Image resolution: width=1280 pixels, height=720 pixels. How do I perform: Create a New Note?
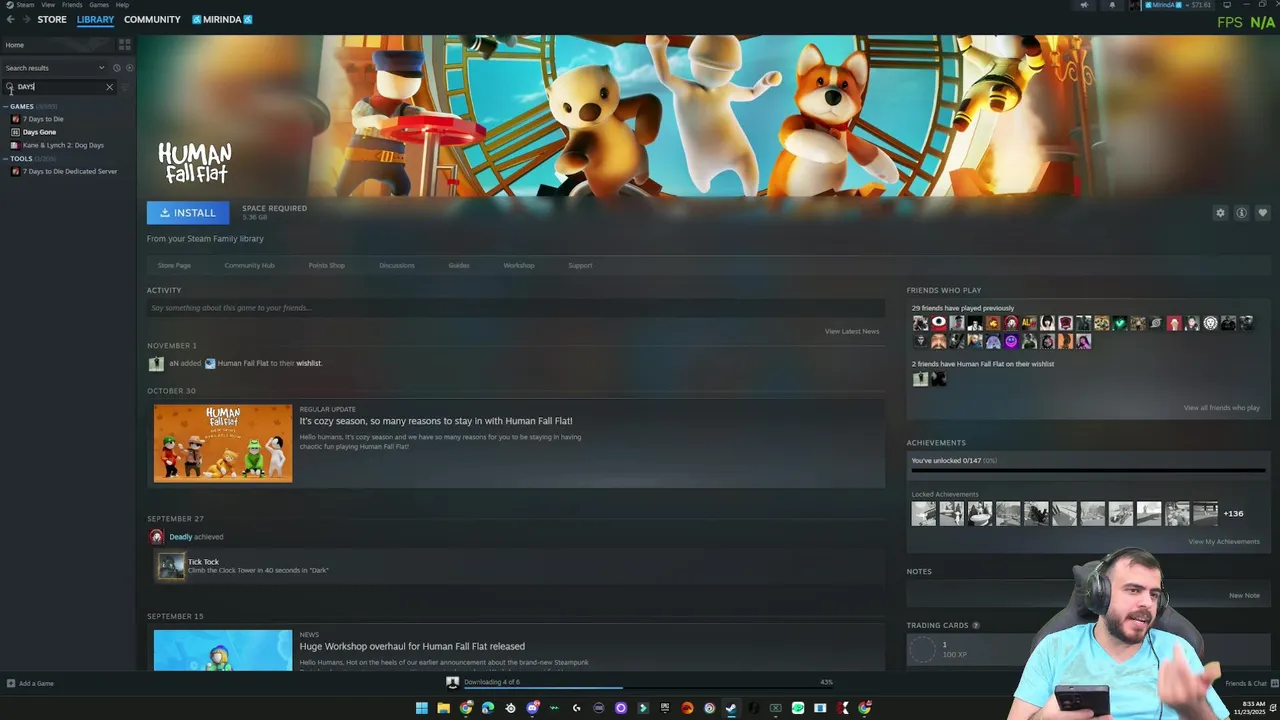click(1244, 596)
